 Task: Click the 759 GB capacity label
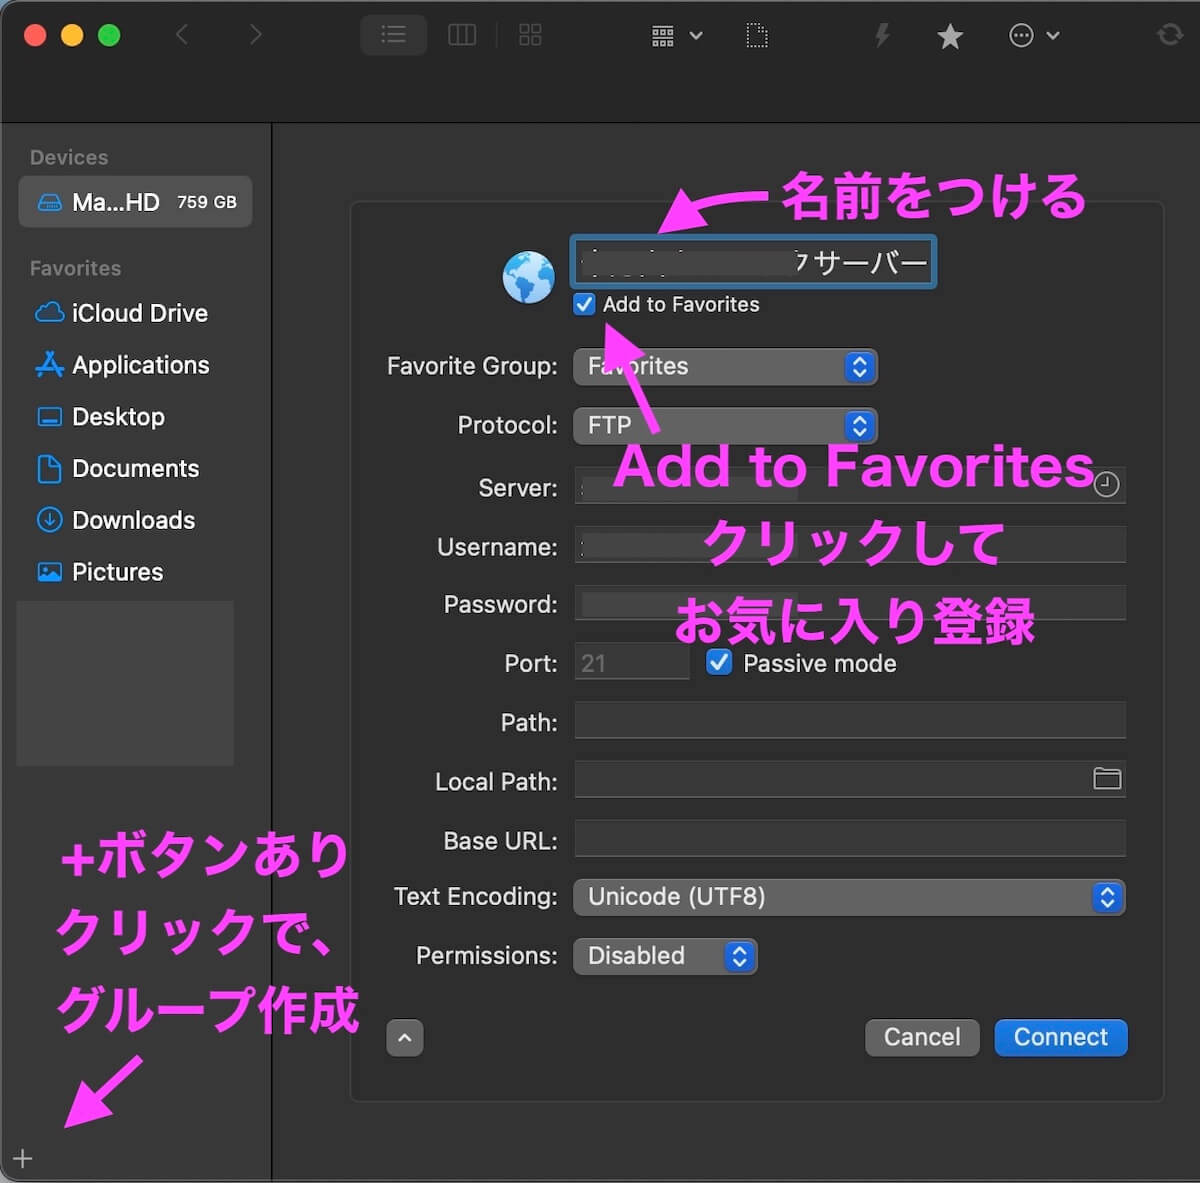207,202
